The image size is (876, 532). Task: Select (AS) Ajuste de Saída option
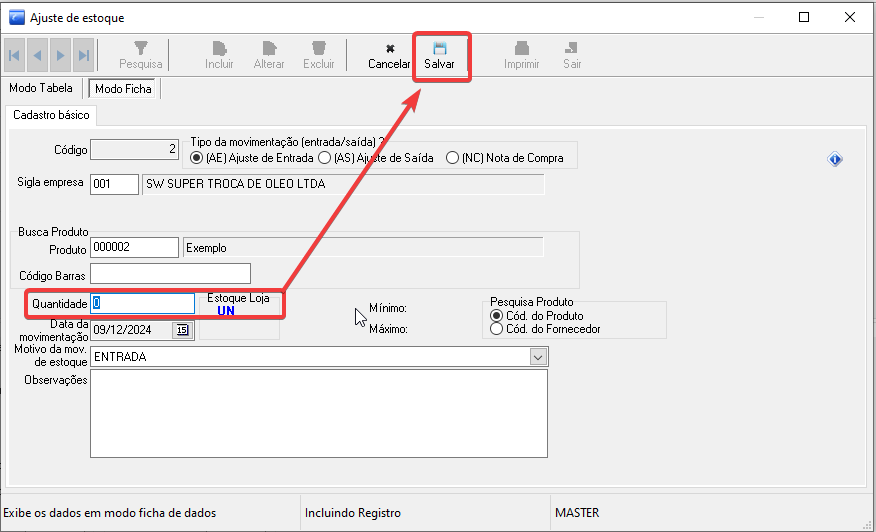tap(324, 158)
